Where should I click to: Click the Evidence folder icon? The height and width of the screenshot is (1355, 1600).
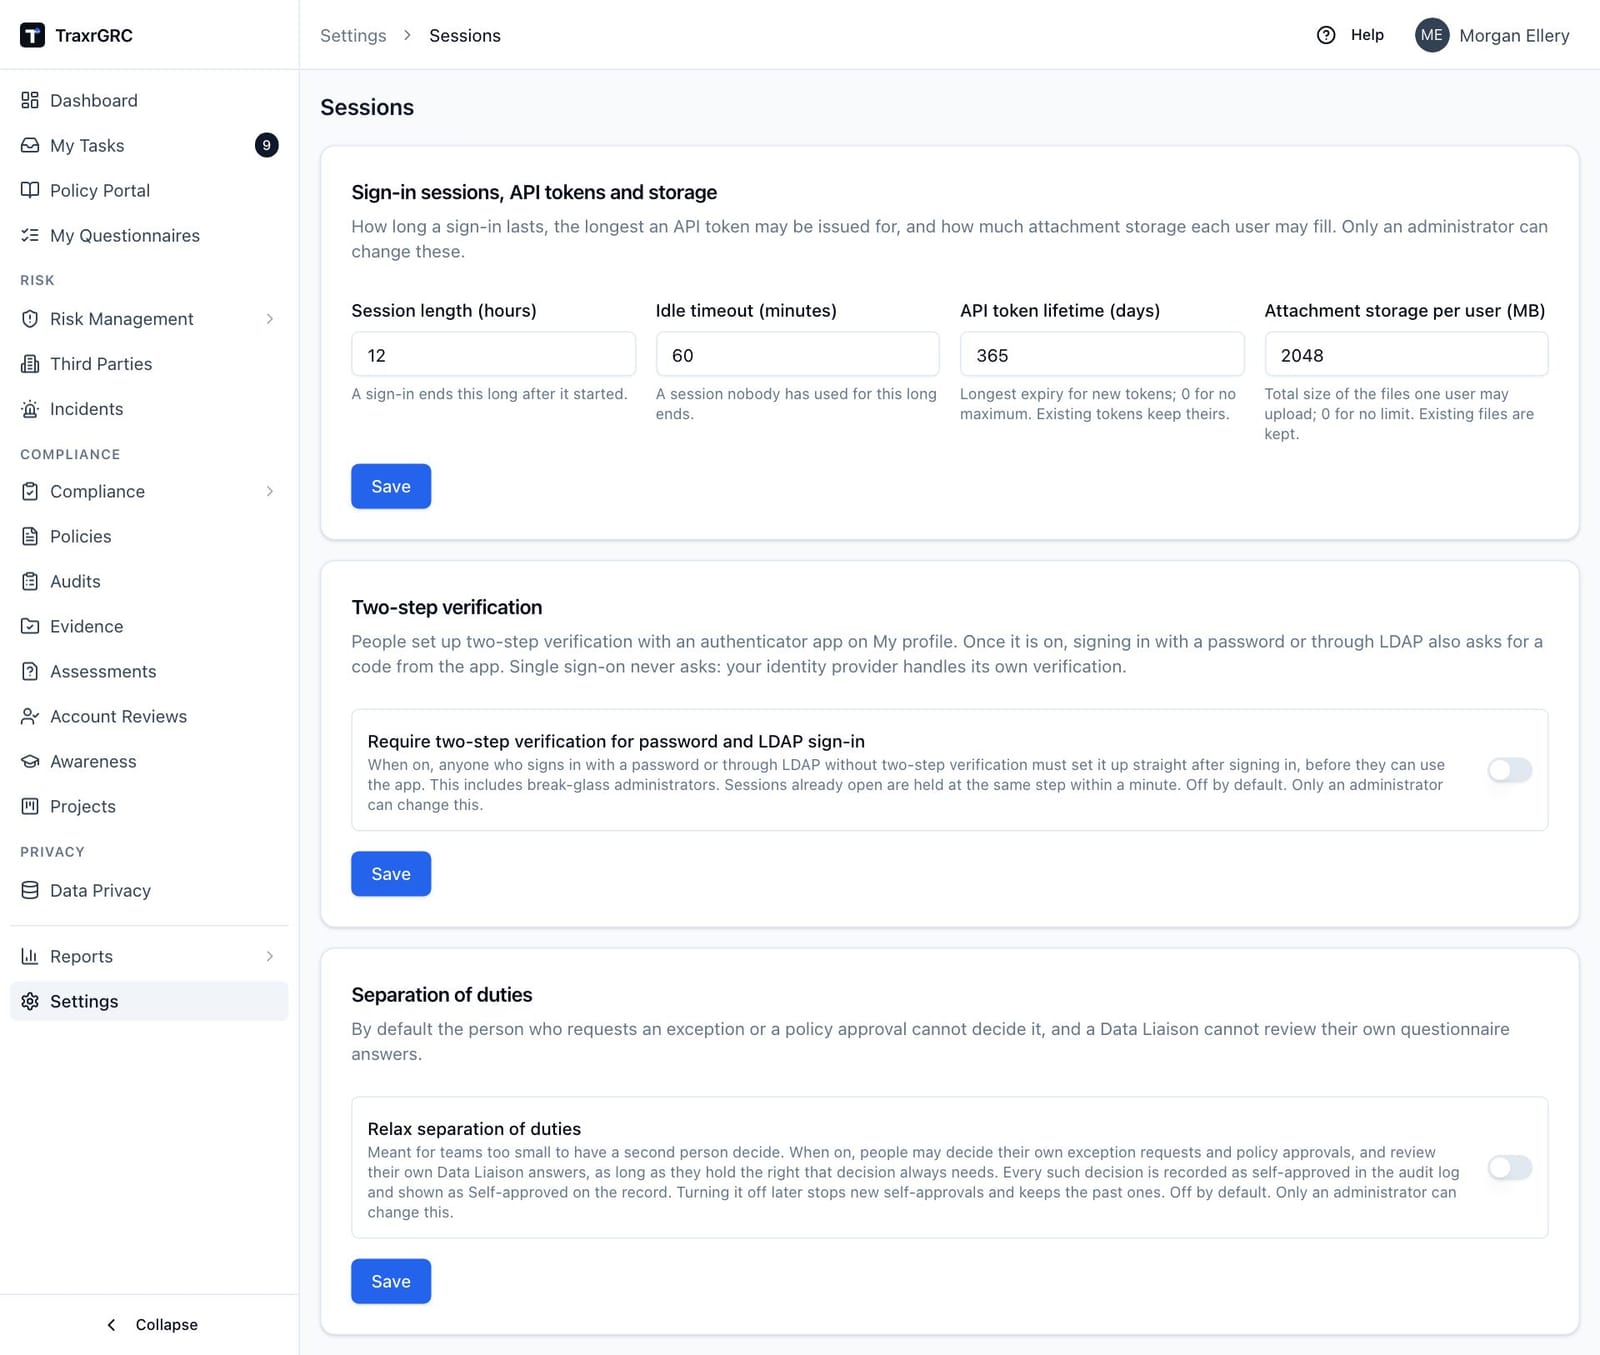30,626
